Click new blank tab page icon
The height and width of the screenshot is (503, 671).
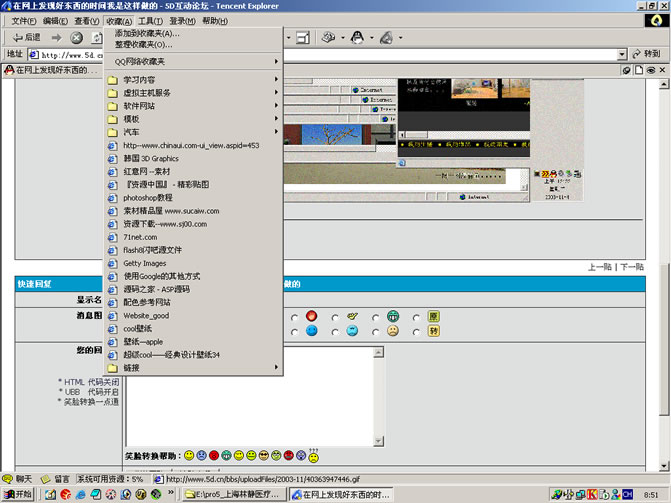point(638,70)
